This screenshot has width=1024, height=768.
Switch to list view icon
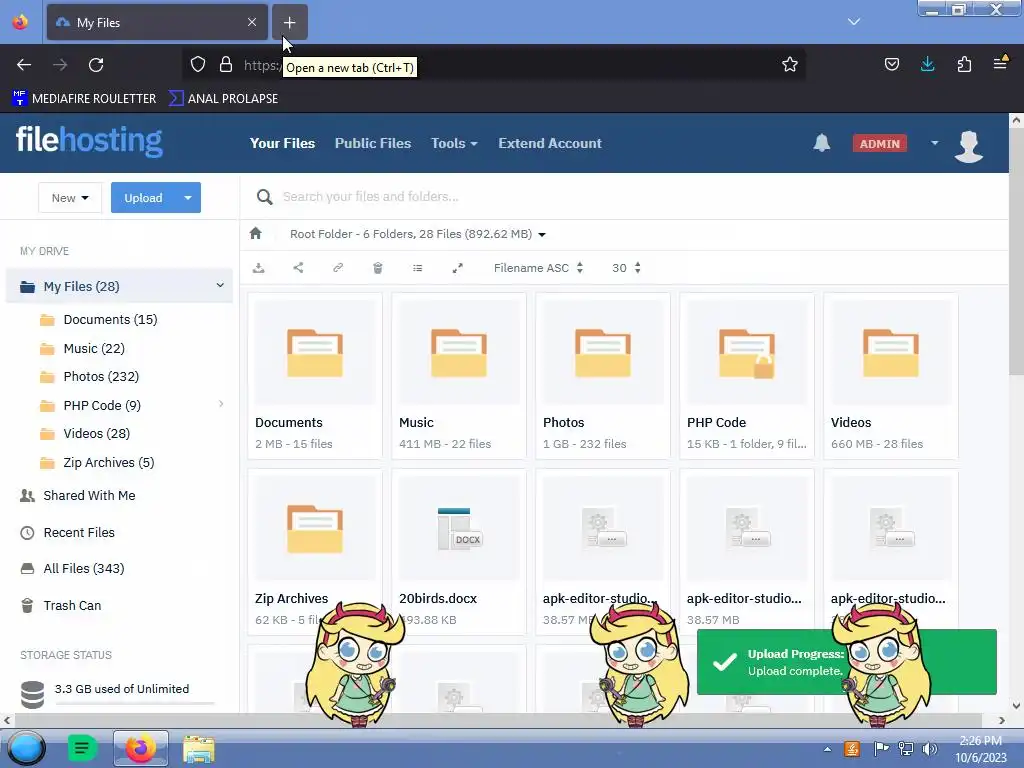(x=417, y=268)
